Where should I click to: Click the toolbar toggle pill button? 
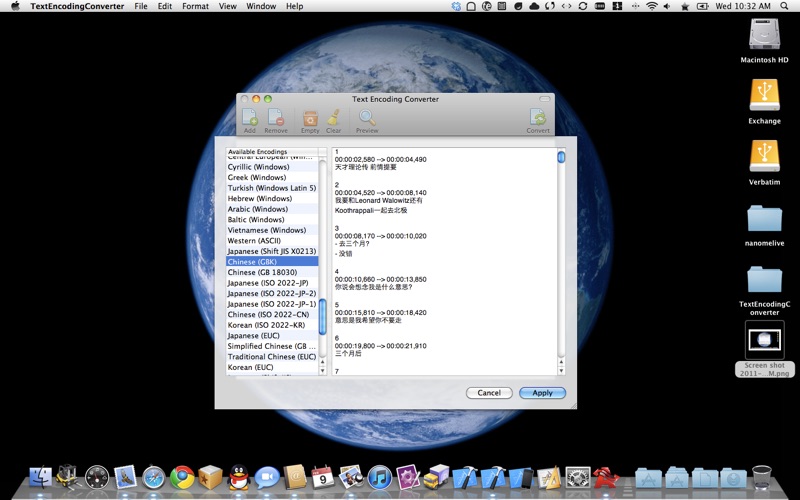[x=544, y=99]
